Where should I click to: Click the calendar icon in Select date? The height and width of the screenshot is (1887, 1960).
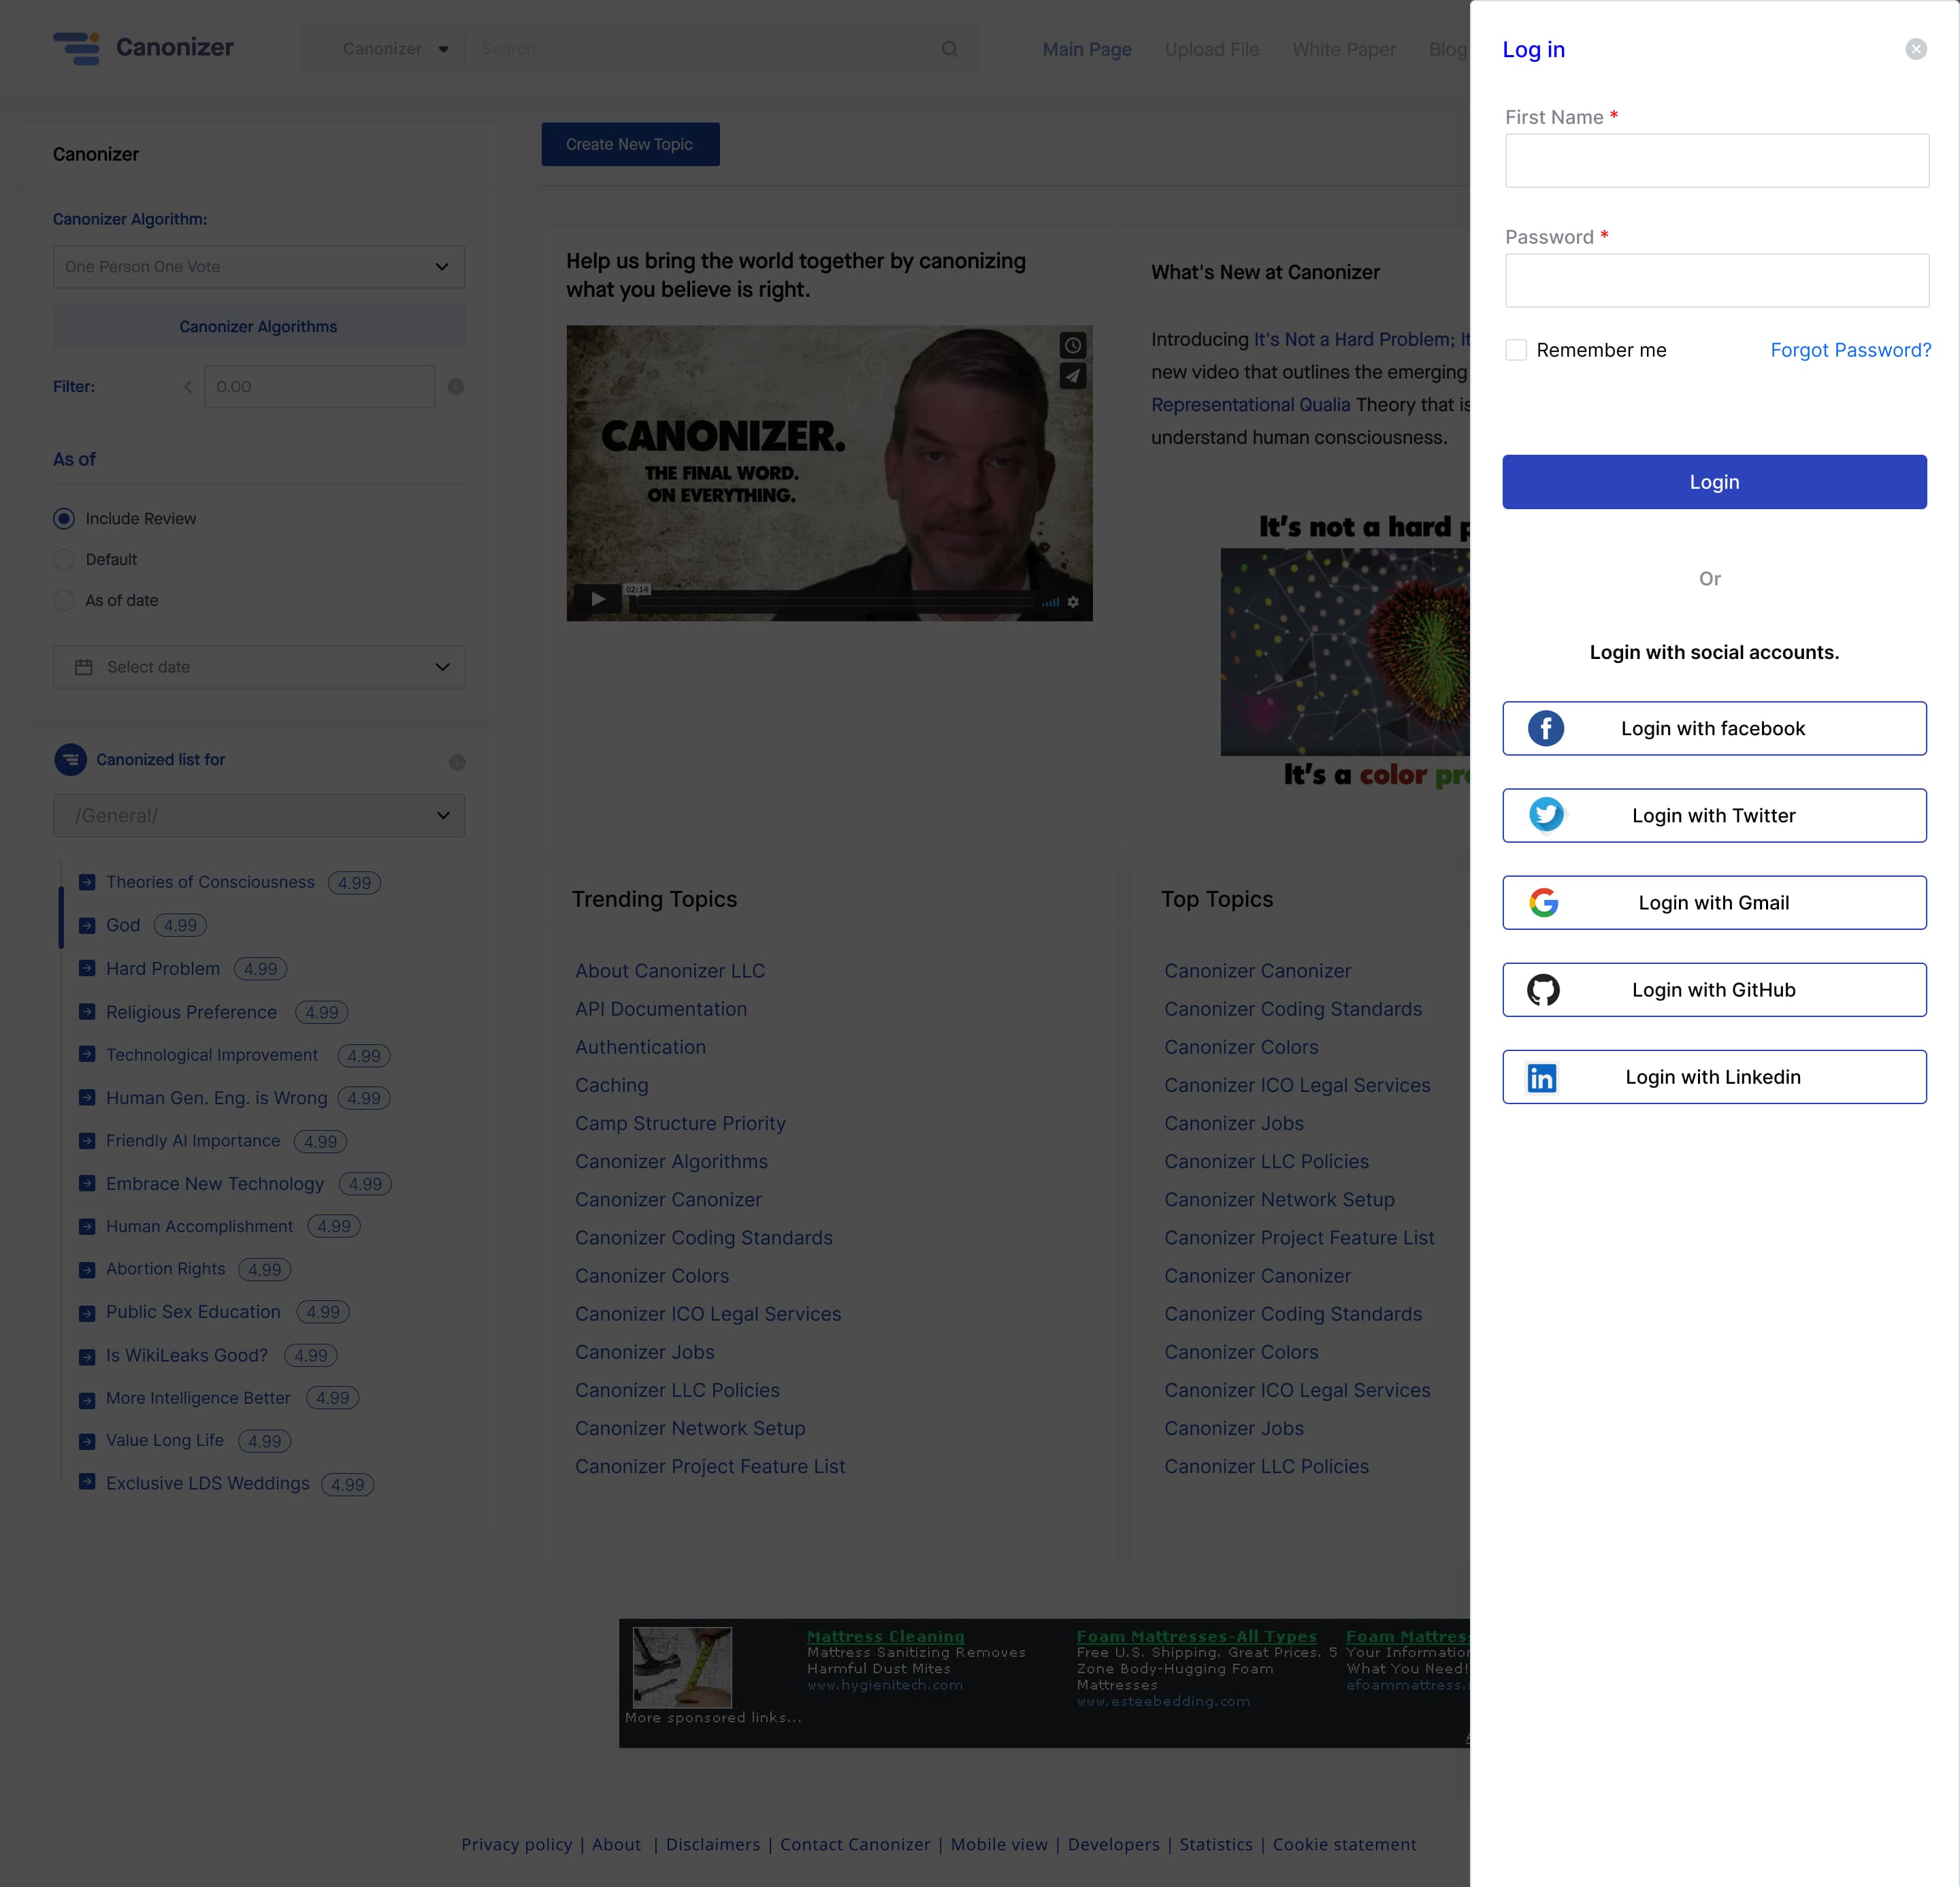83,667
